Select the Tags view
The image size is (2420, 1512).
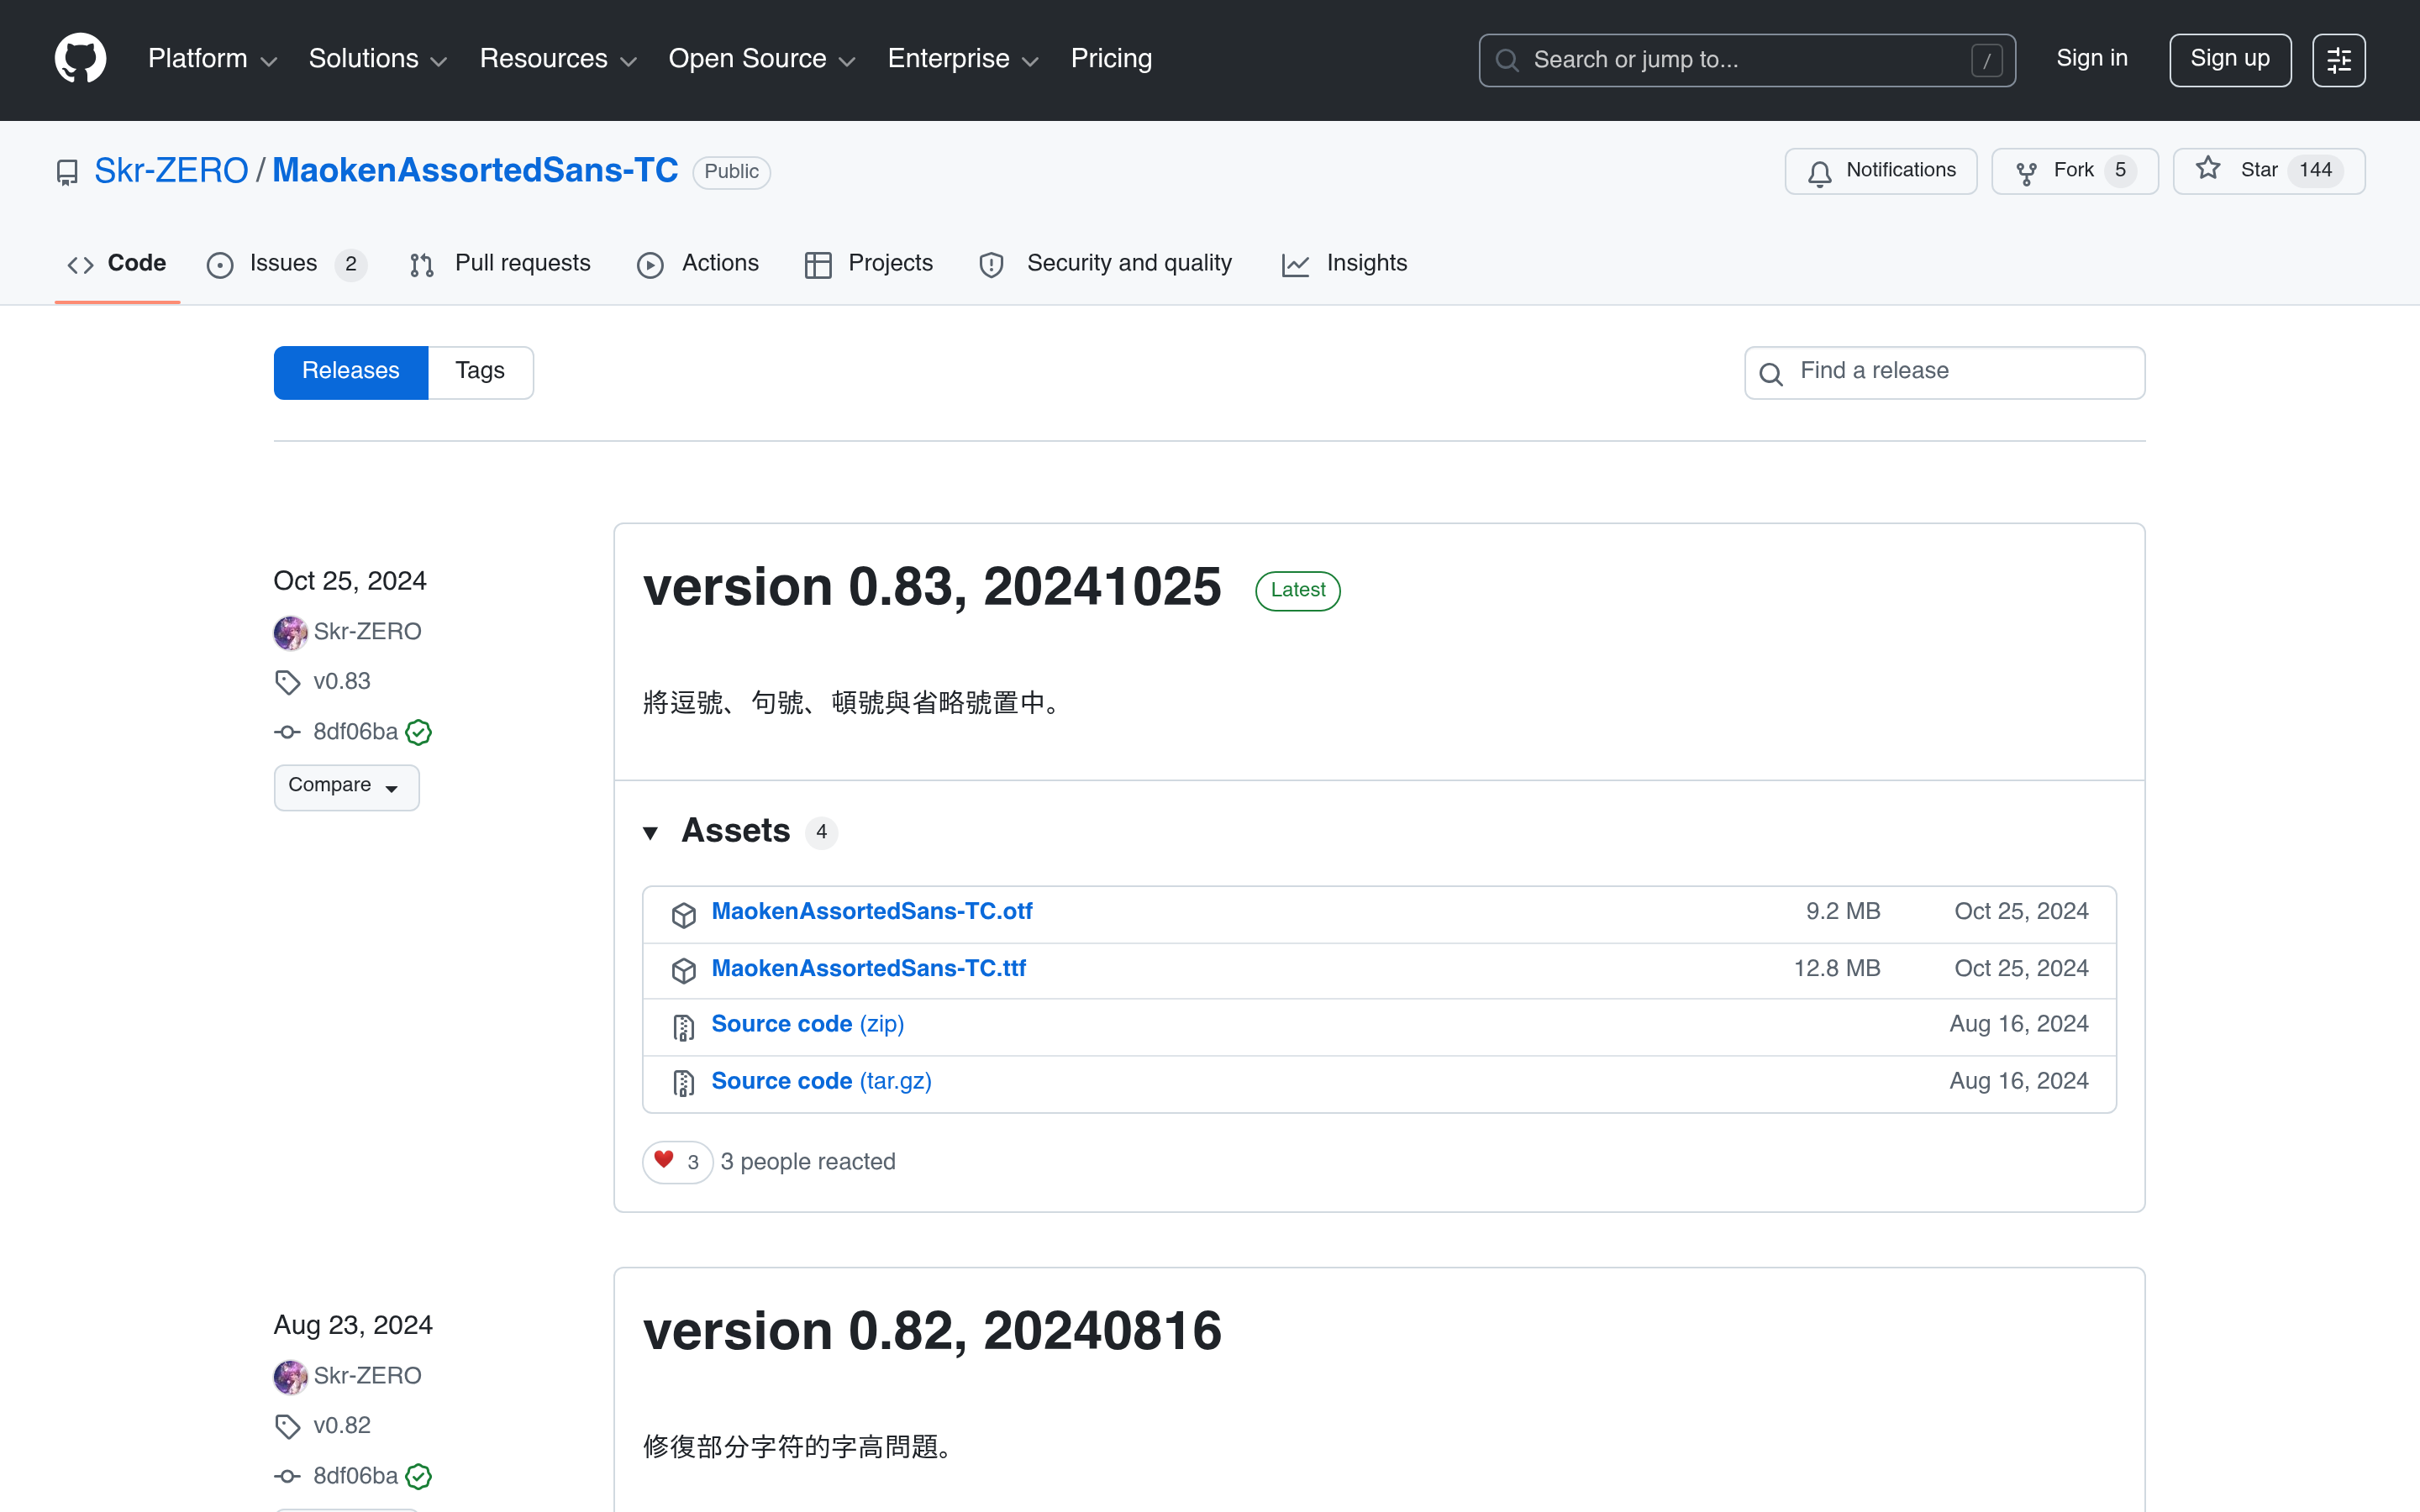pos(480,372)
